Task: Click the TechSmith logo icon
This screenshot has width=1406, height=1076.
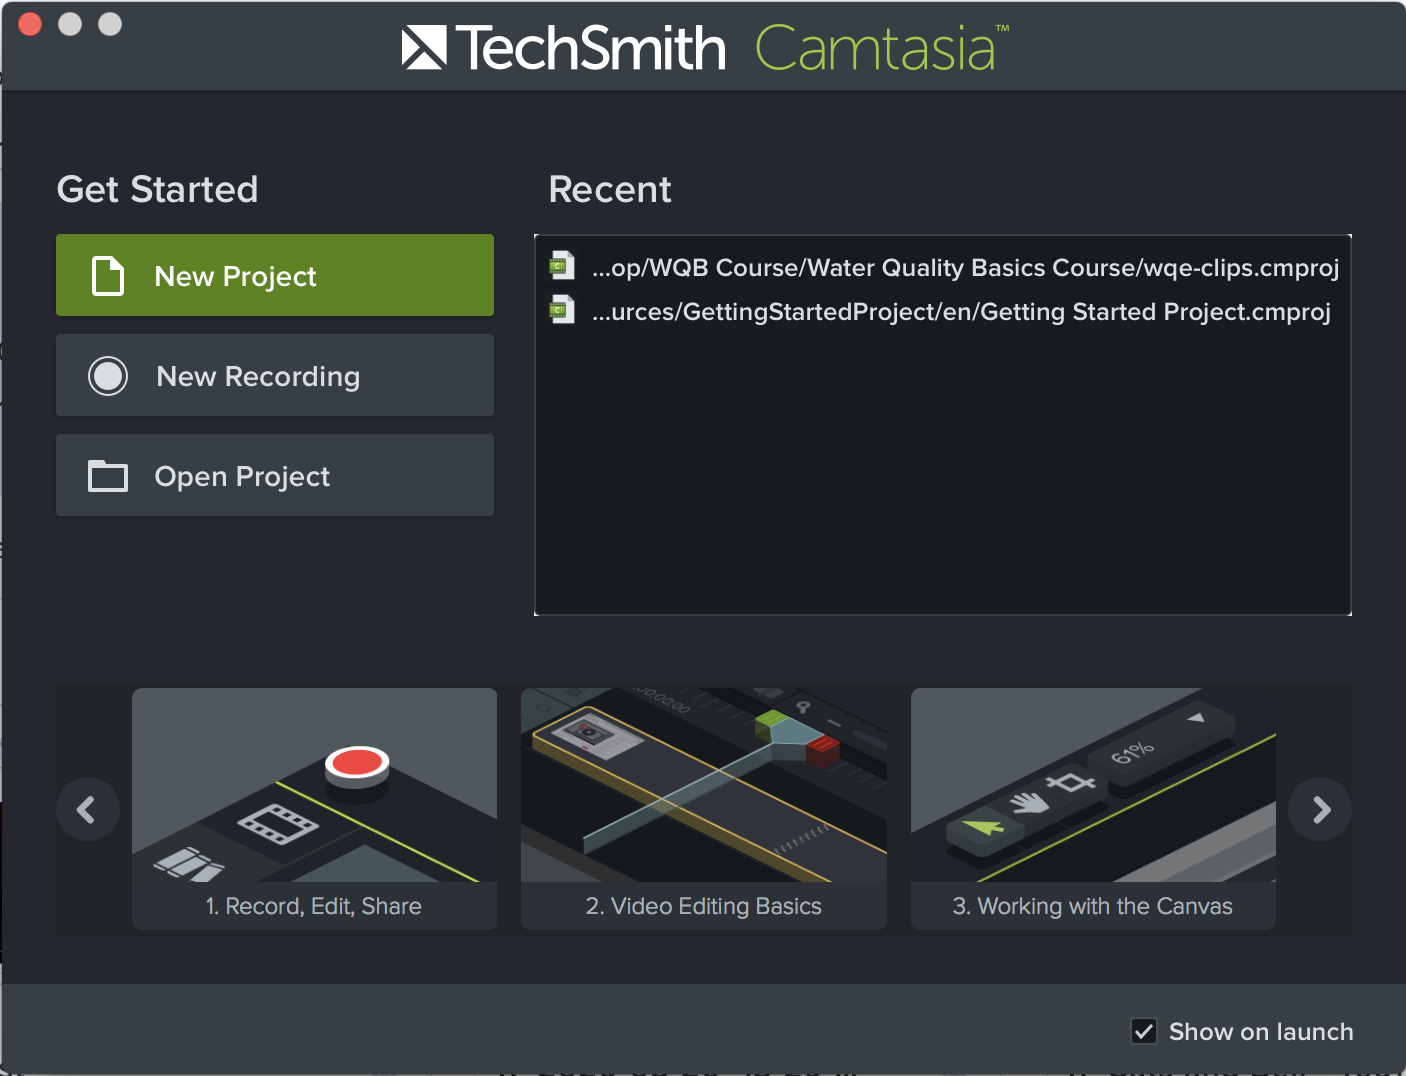Action: [x=424, y=48]
